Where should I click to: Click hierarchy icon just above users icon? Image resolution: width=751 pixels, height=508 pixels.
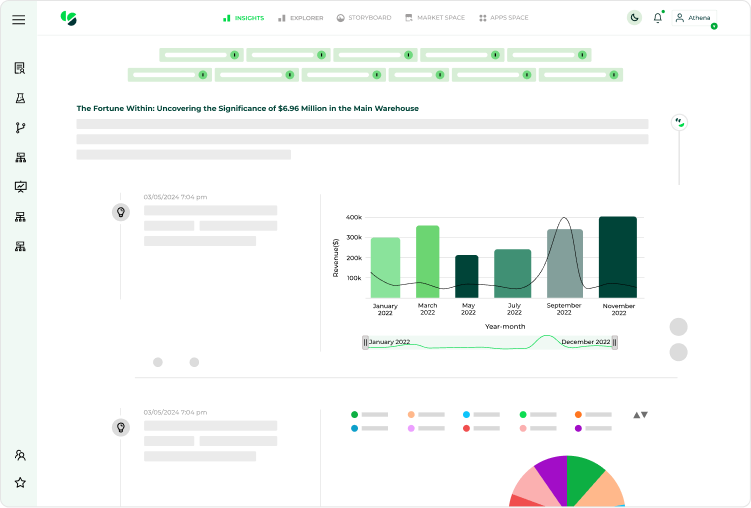(x=20, y=246)
